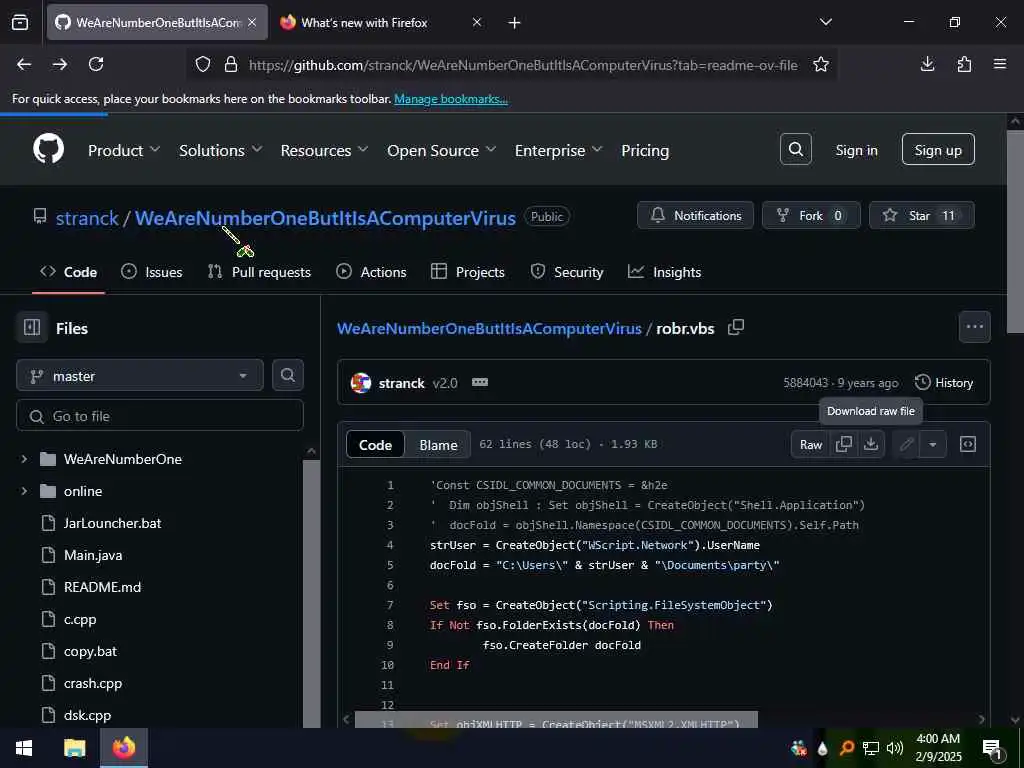1024x768 pixels.
Task: Click the Manage bookmarks link
Action: pos(451,99)
